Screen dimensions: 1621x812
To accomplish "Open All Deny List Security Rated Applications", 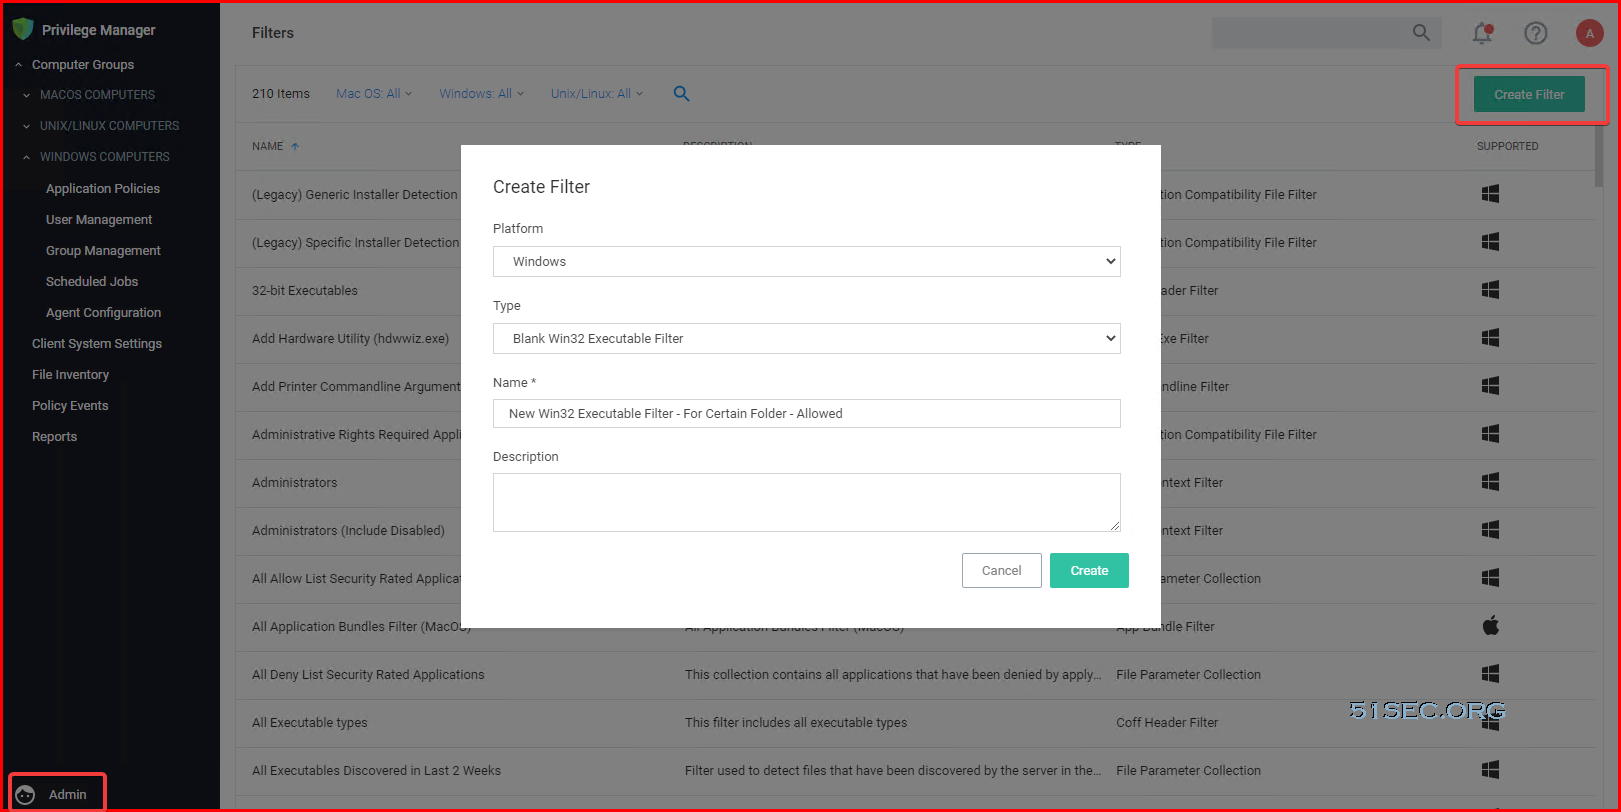I will [x=368, y=675].
